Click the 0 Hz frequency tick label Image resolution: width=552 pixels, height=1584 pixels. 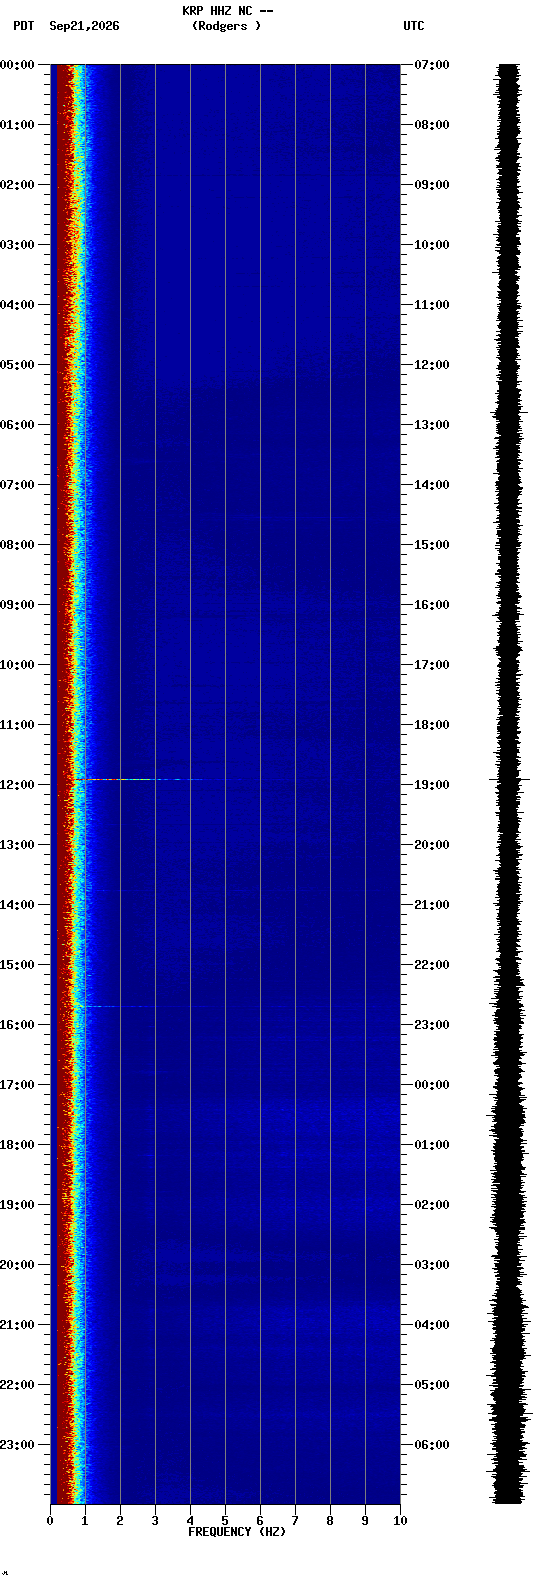click(x=50, y=1521)
